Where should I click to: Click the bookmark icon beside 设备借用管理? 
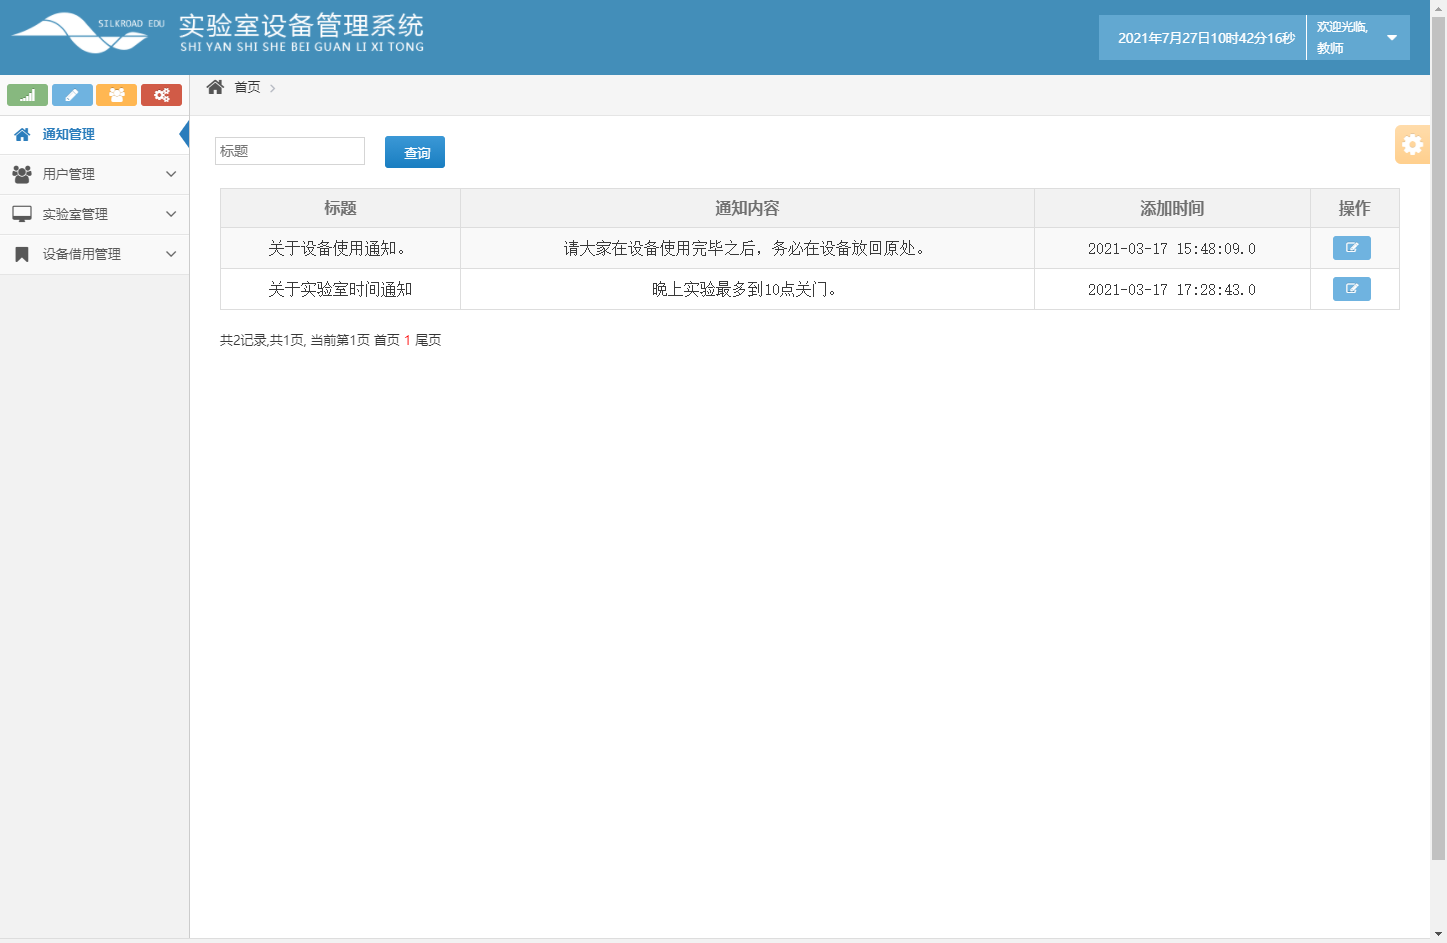[21, 253]
